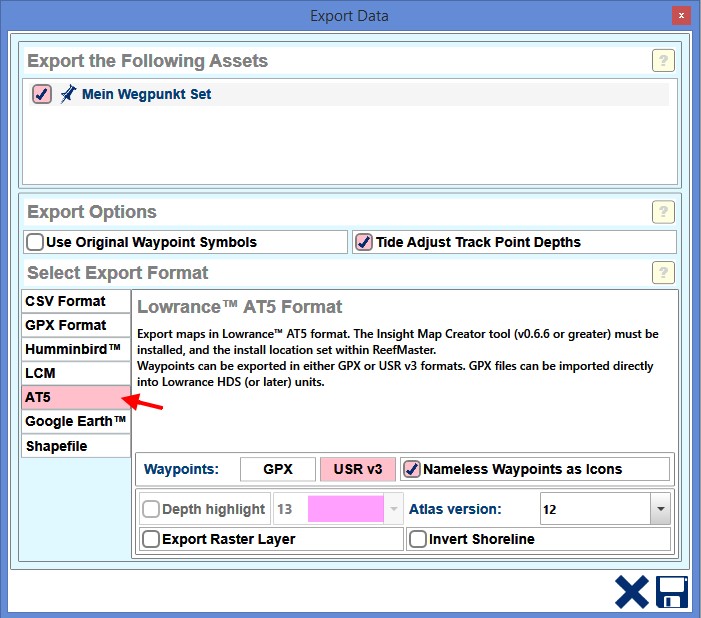
Task: Enable Use Original Waypoint Symbols
Action: coord(36,242)
